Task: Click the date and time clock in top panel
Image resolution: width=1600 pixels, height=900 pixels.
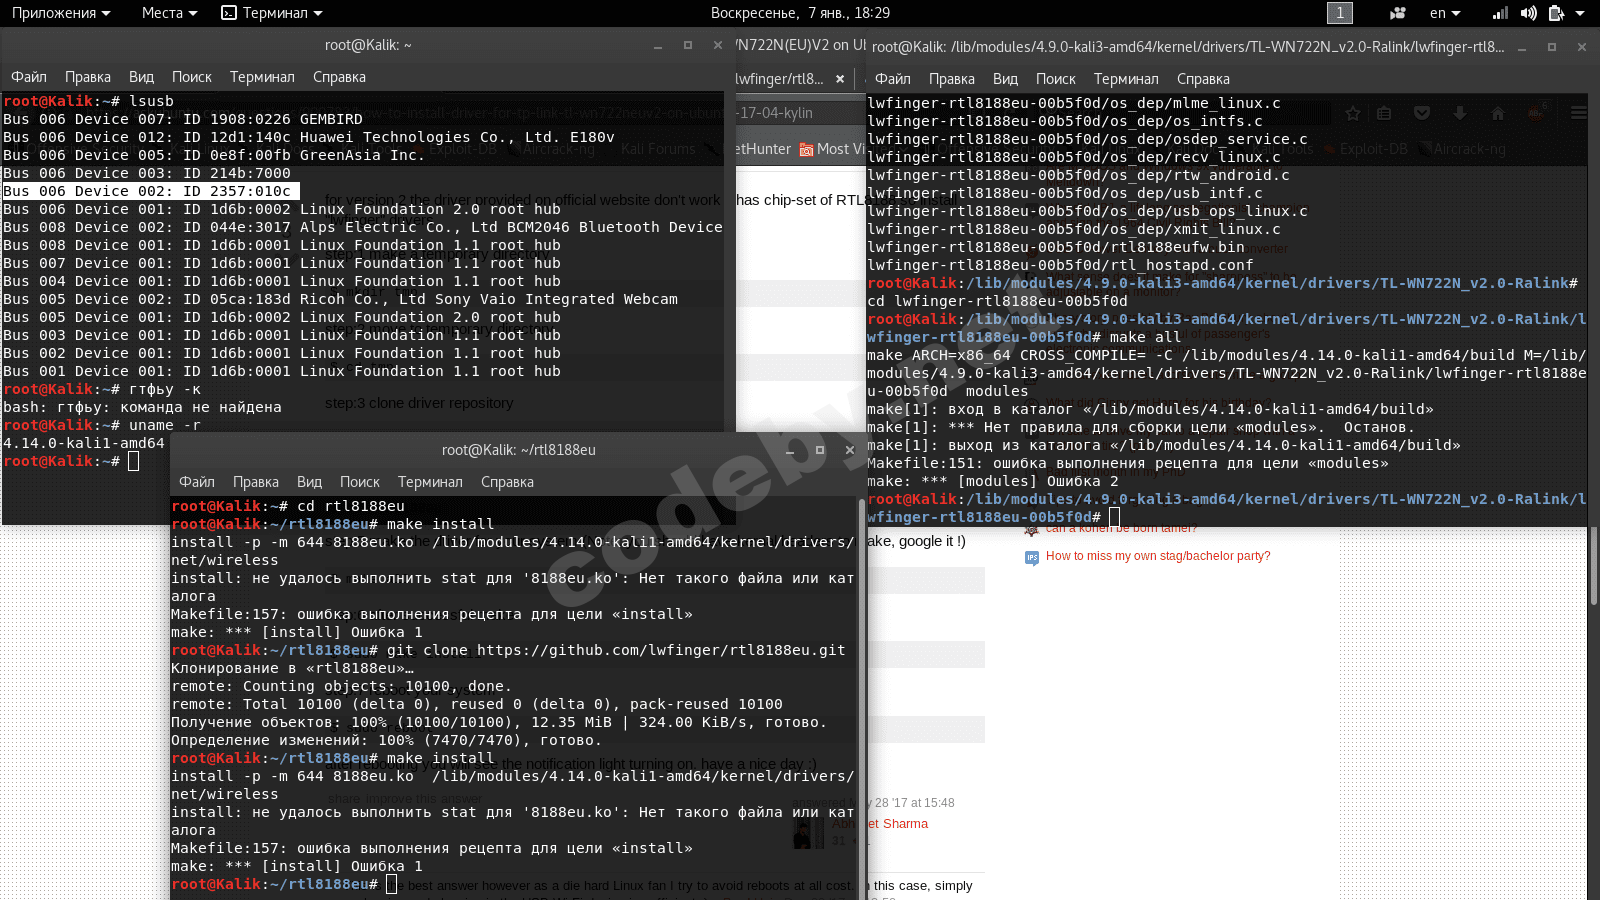Action: [800, 13]
